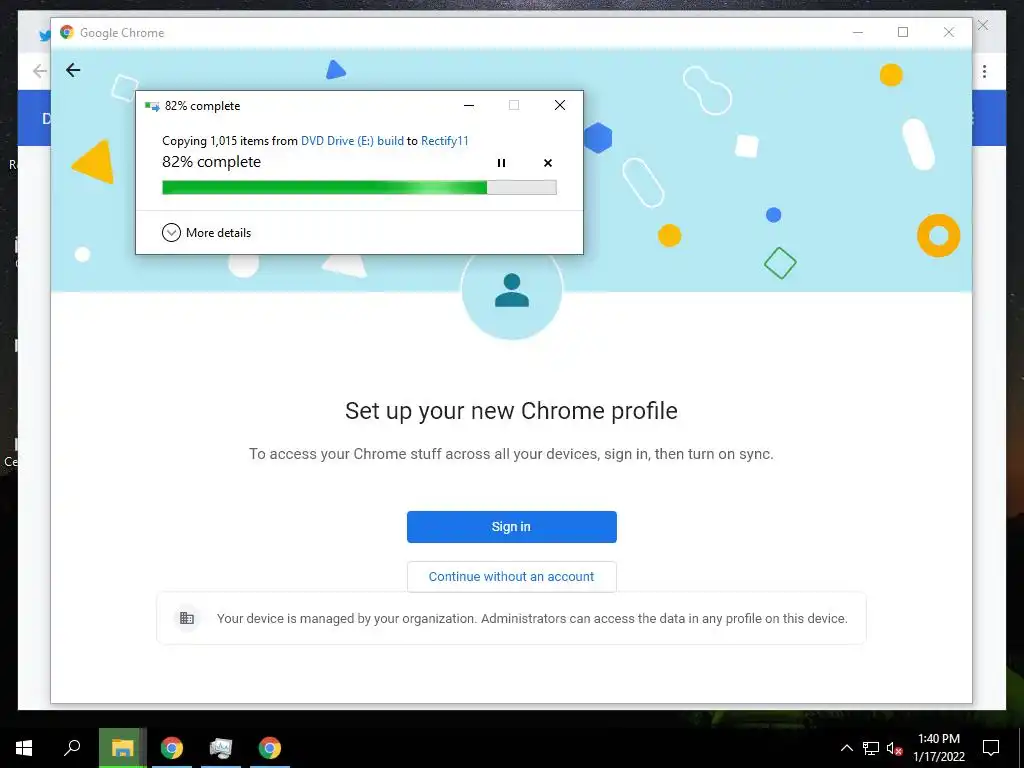Switch to second Chrome taskbar icon

click(x=270, y=748)
